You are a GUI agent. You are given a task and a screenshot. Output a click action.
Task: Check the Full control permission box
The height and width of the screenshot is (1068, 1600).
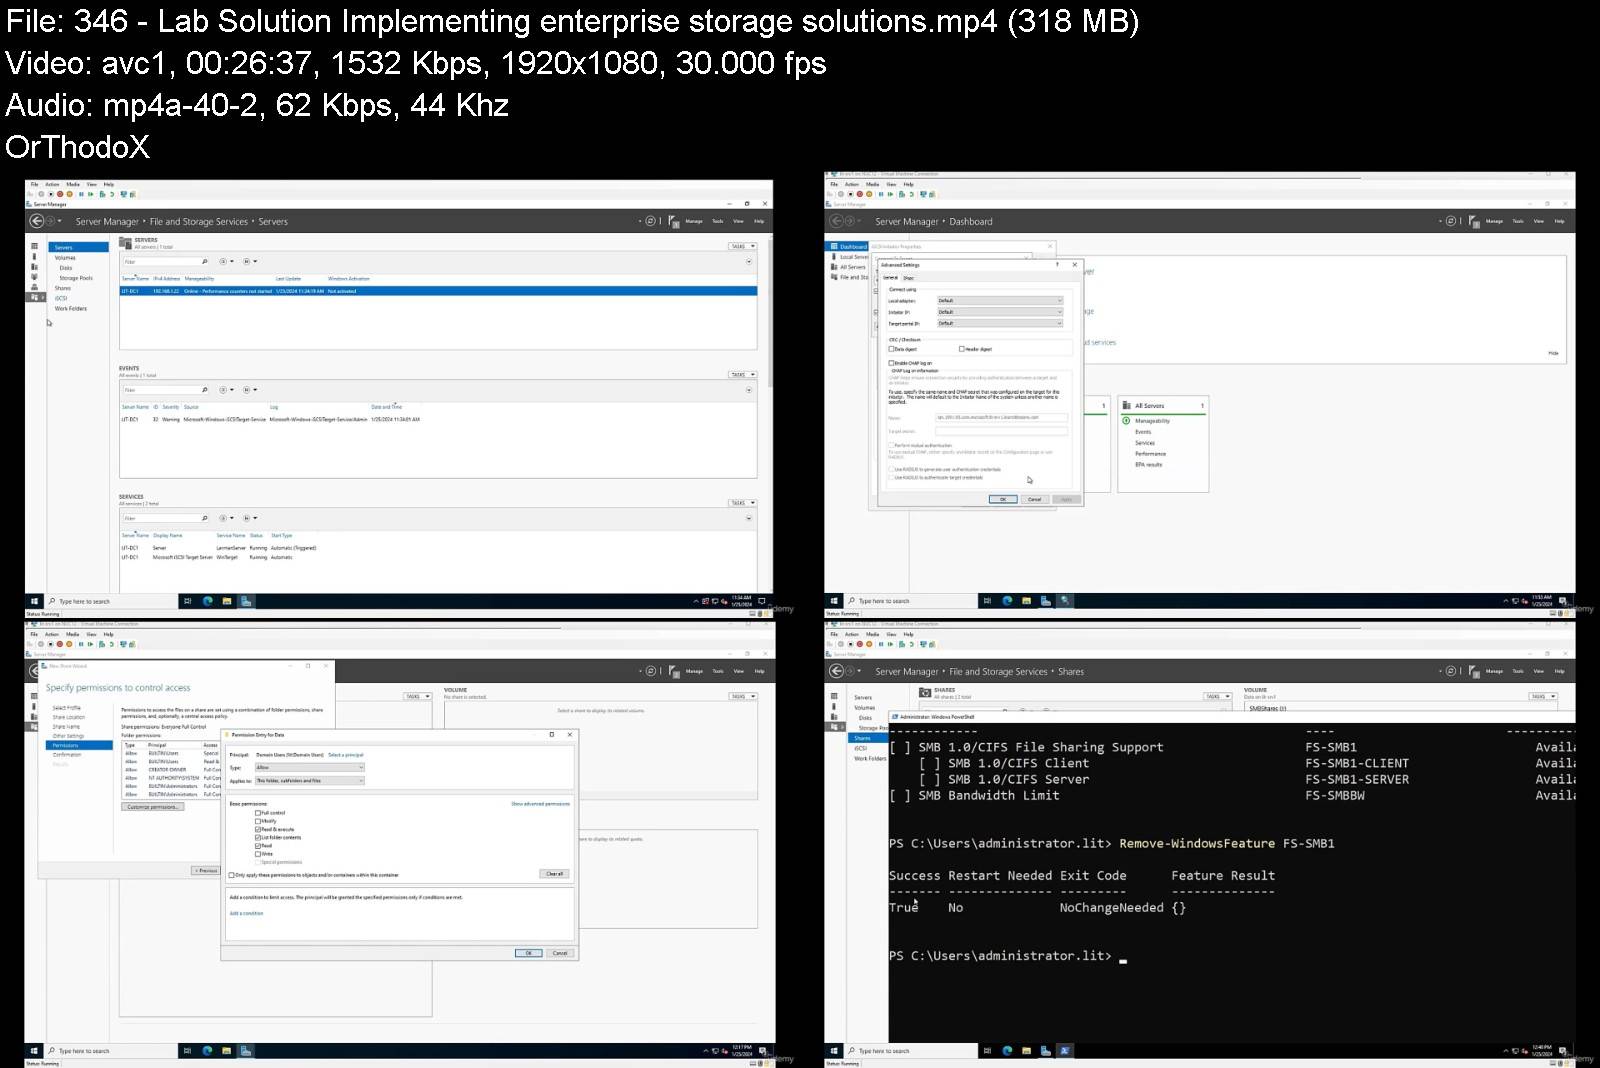(258, 813)
